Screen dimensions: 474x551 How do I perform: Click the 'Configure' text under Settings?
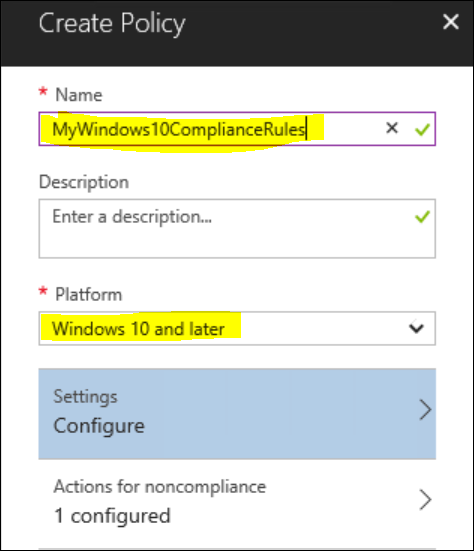click(x=99, y=426)
